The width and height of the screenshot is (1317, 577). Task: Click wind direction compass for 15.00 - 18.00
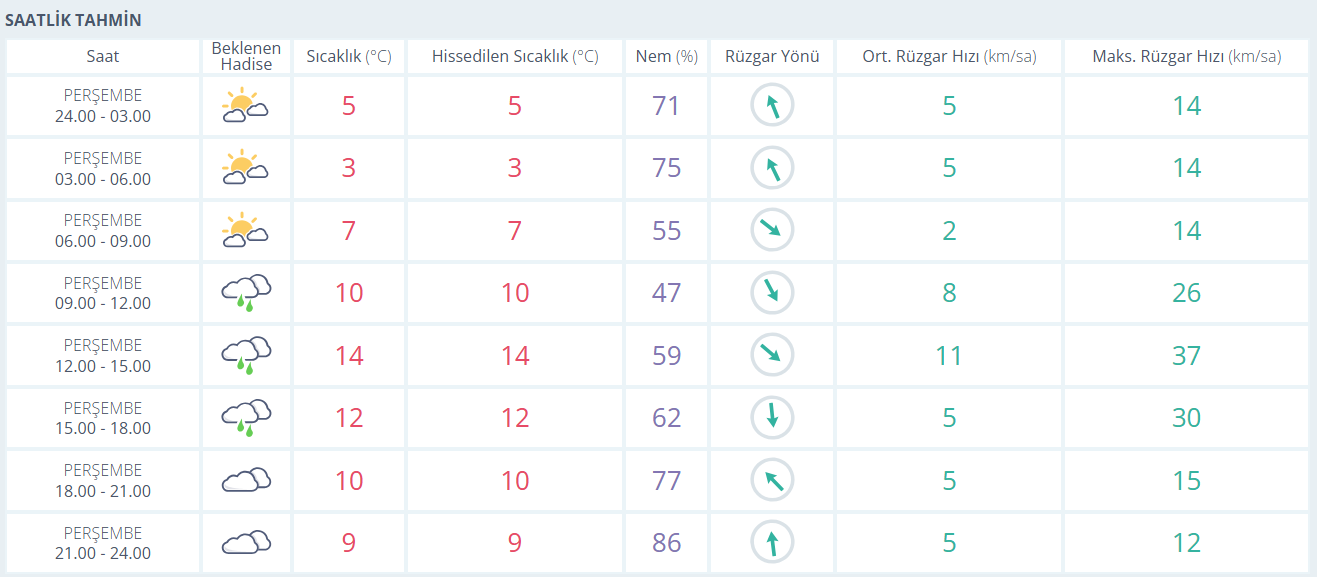[772, 417]
